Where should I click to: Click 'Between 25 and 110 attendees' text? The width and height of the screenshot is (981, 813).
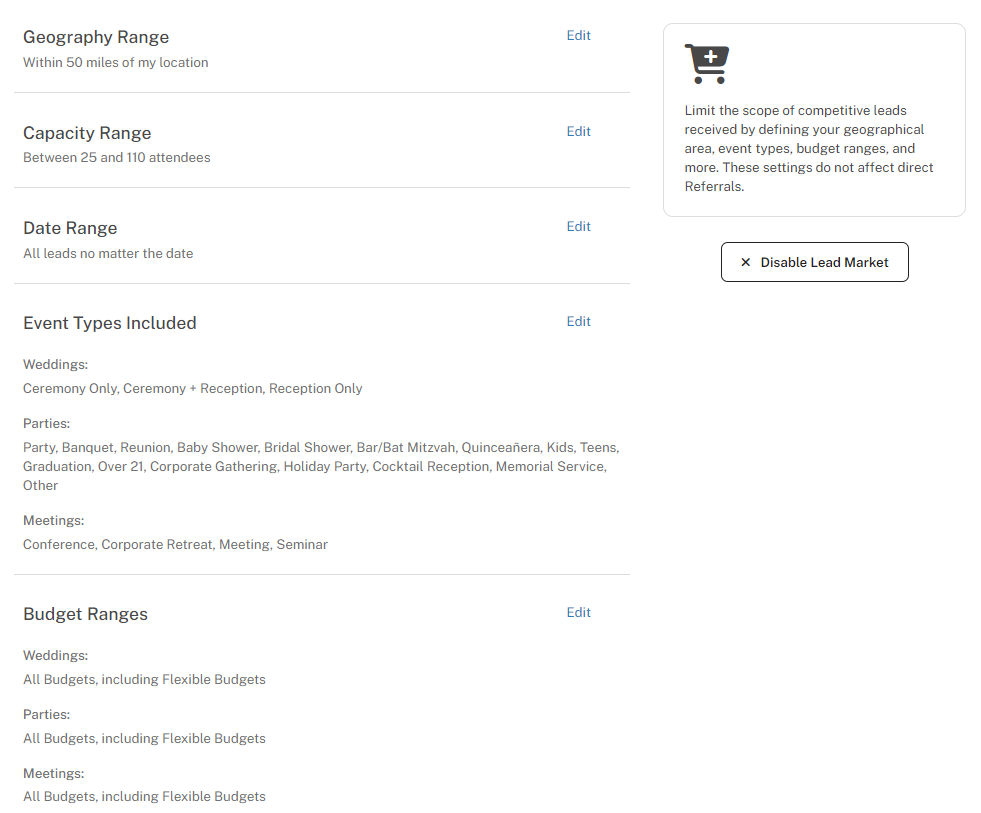[117, 158]
